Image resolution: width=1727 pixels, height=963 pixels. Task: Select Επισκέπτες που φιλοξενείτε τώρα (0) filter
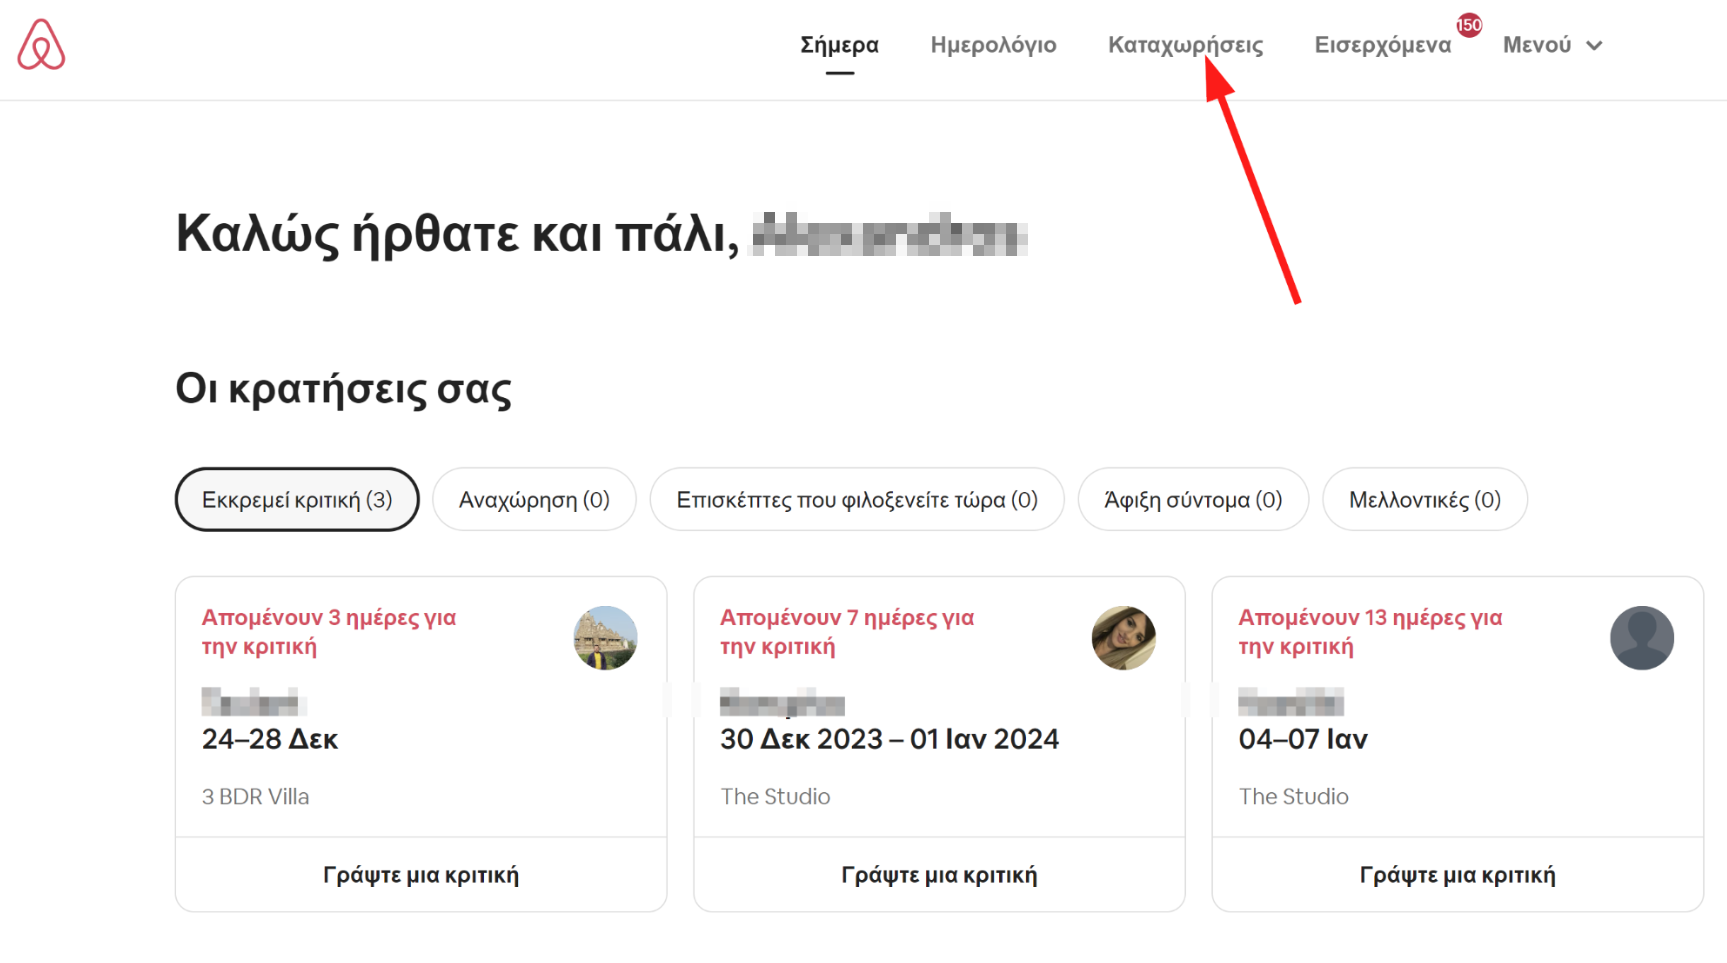pyautogui.click(x=857, y=499)
